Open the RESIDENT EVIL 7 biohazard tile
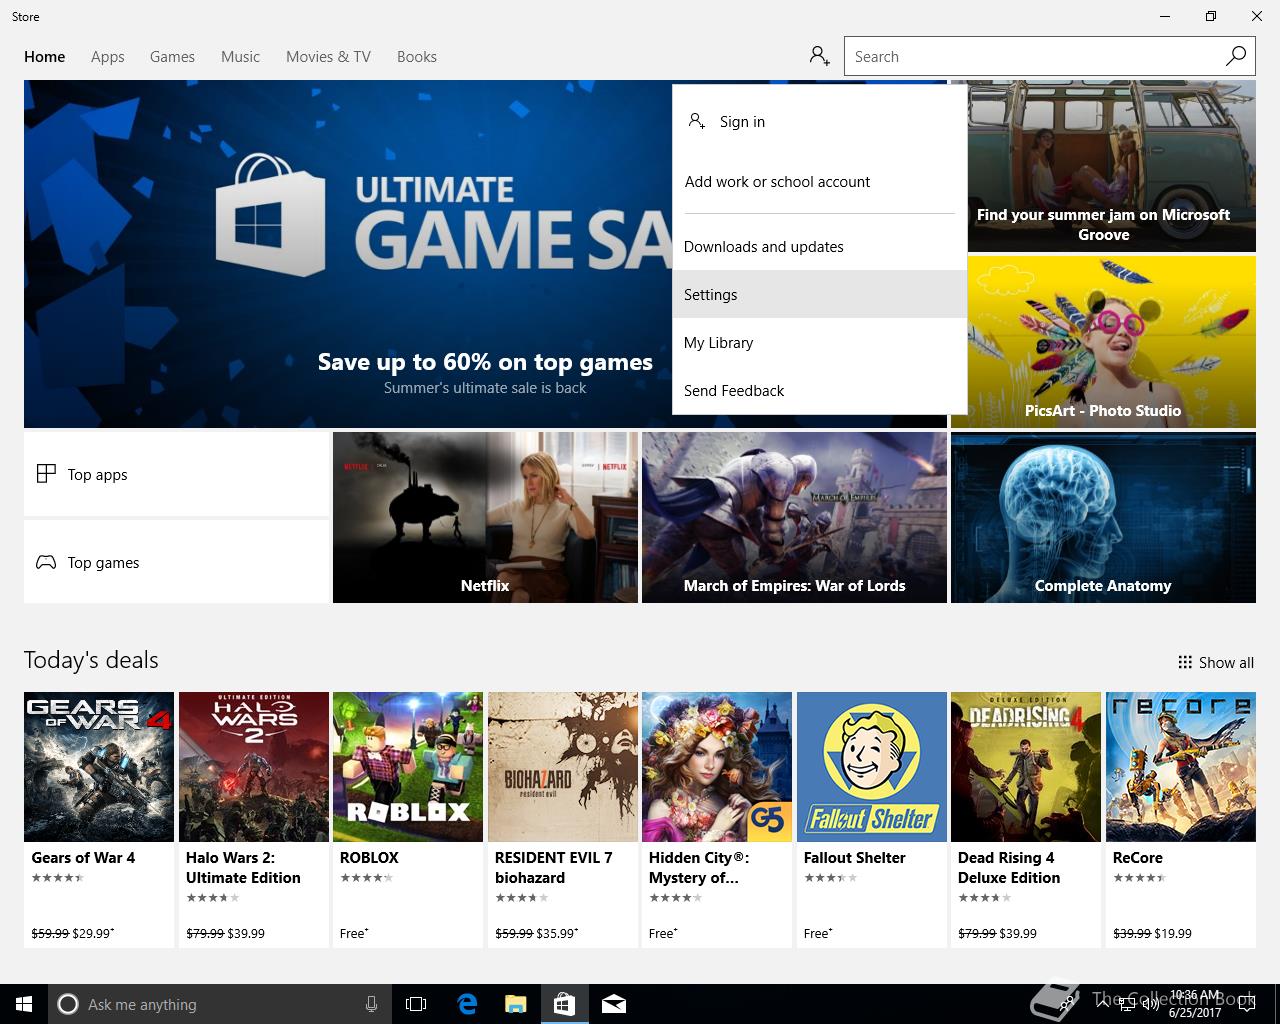This screenshot has width=1280, height=1024. click(x=563, y=820)
